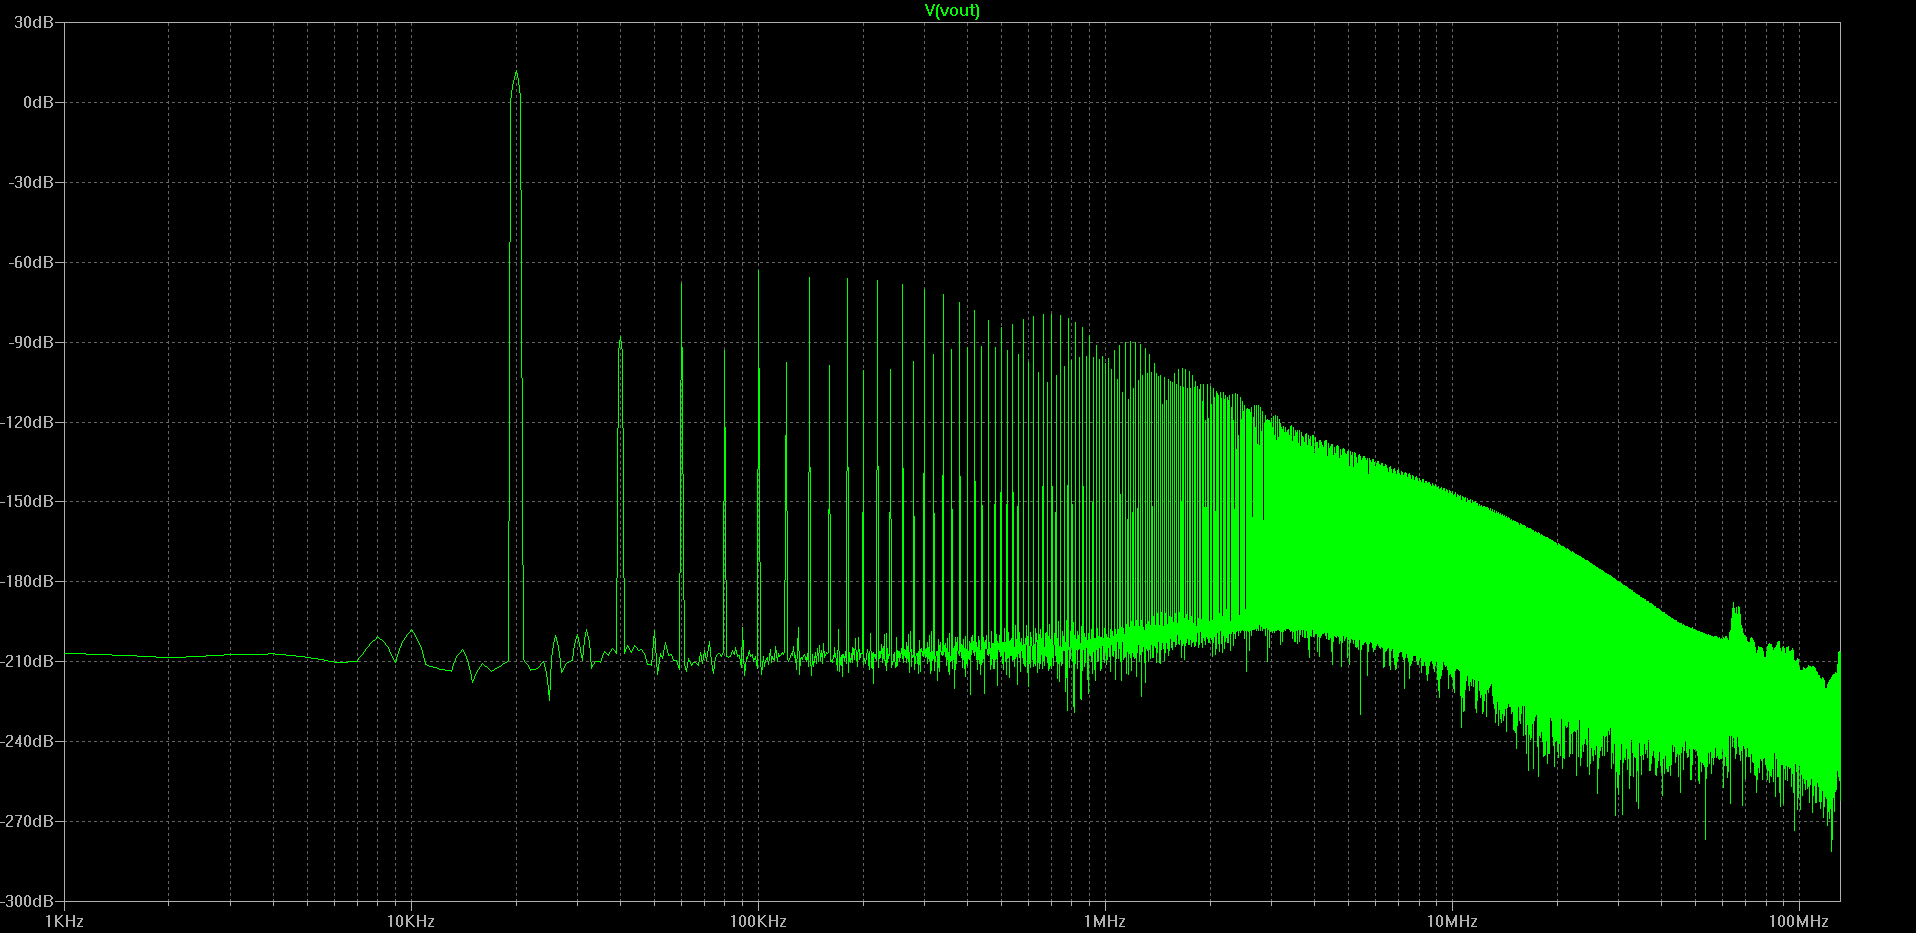Click the -30dB axis label

tap(32, 182)
